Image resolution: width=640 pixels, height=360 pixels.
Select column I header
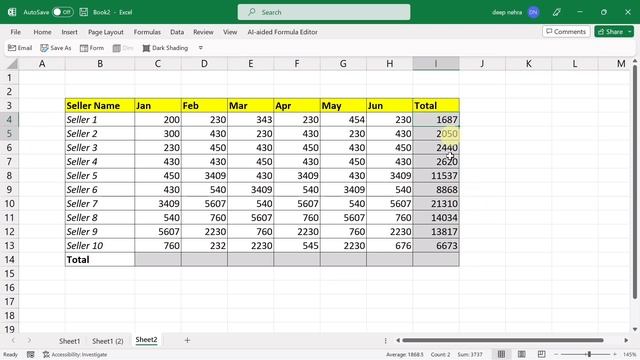436,64
